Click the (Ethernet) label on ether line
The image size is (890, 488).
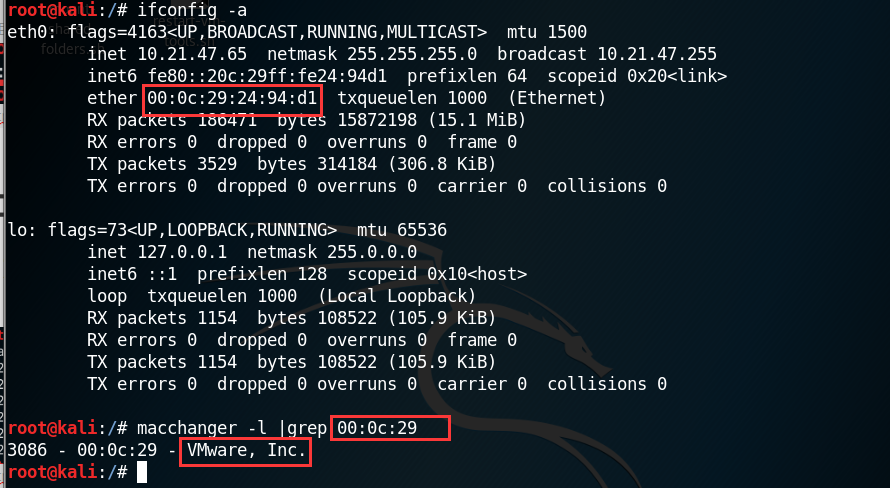click(x=557, y=98)
